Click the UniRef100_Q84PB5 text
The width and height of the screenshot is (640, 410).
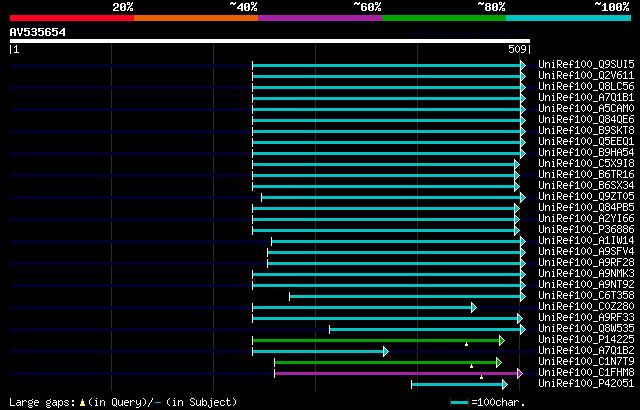point(586,208)
